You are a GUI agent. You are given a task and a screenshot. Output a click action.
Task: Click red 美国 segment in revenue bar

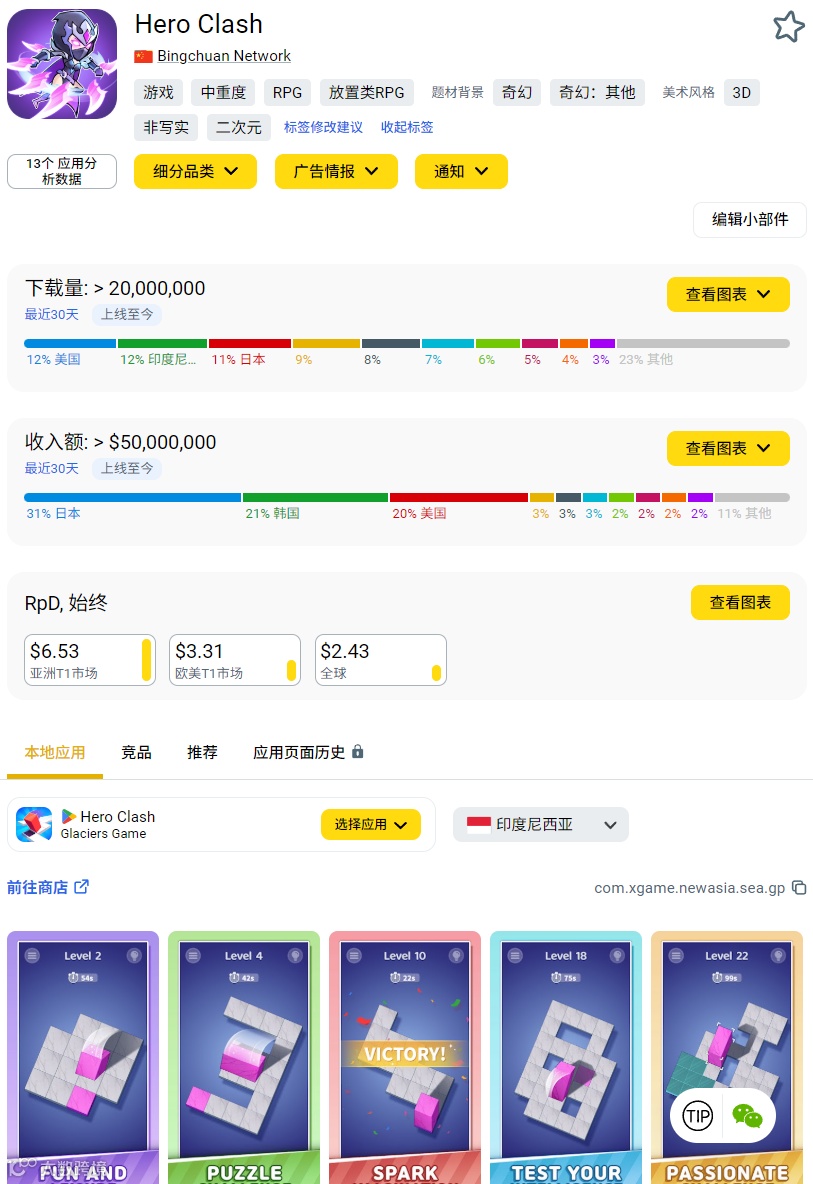[459, 498]
